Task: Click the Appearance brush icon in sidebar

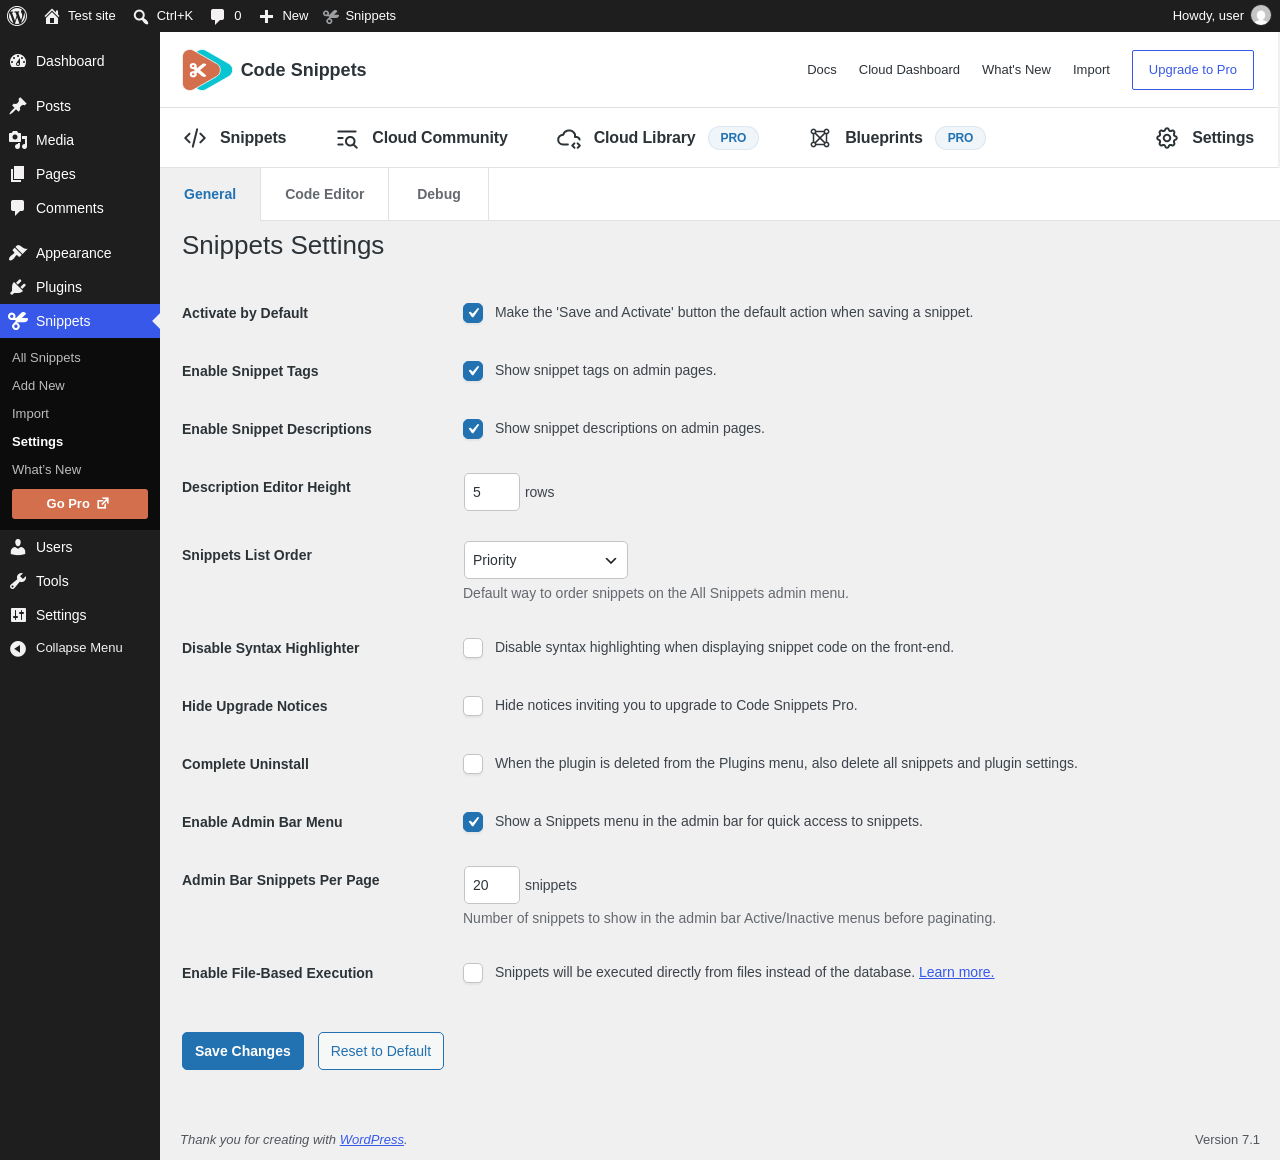Action: pos(18,253)
